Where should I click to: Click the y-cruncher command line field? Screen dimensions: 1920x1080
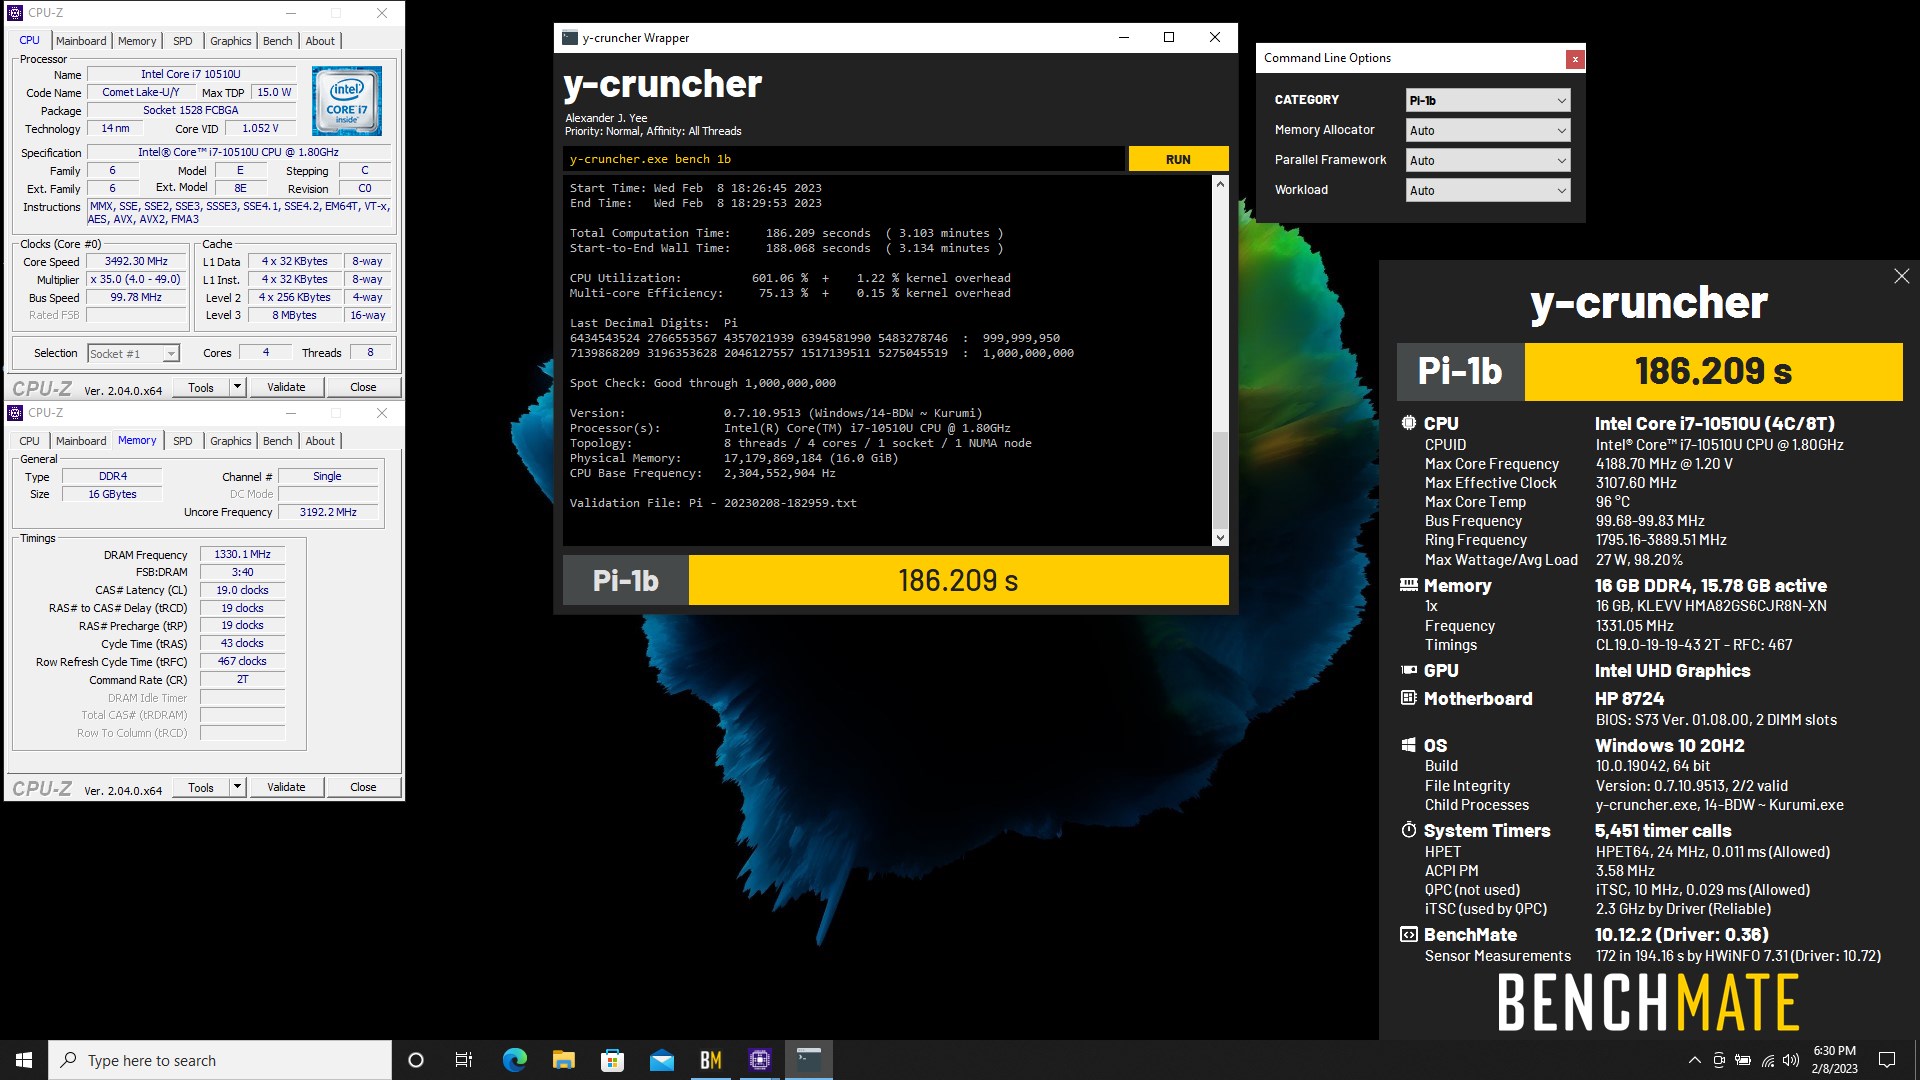point(843,159)
